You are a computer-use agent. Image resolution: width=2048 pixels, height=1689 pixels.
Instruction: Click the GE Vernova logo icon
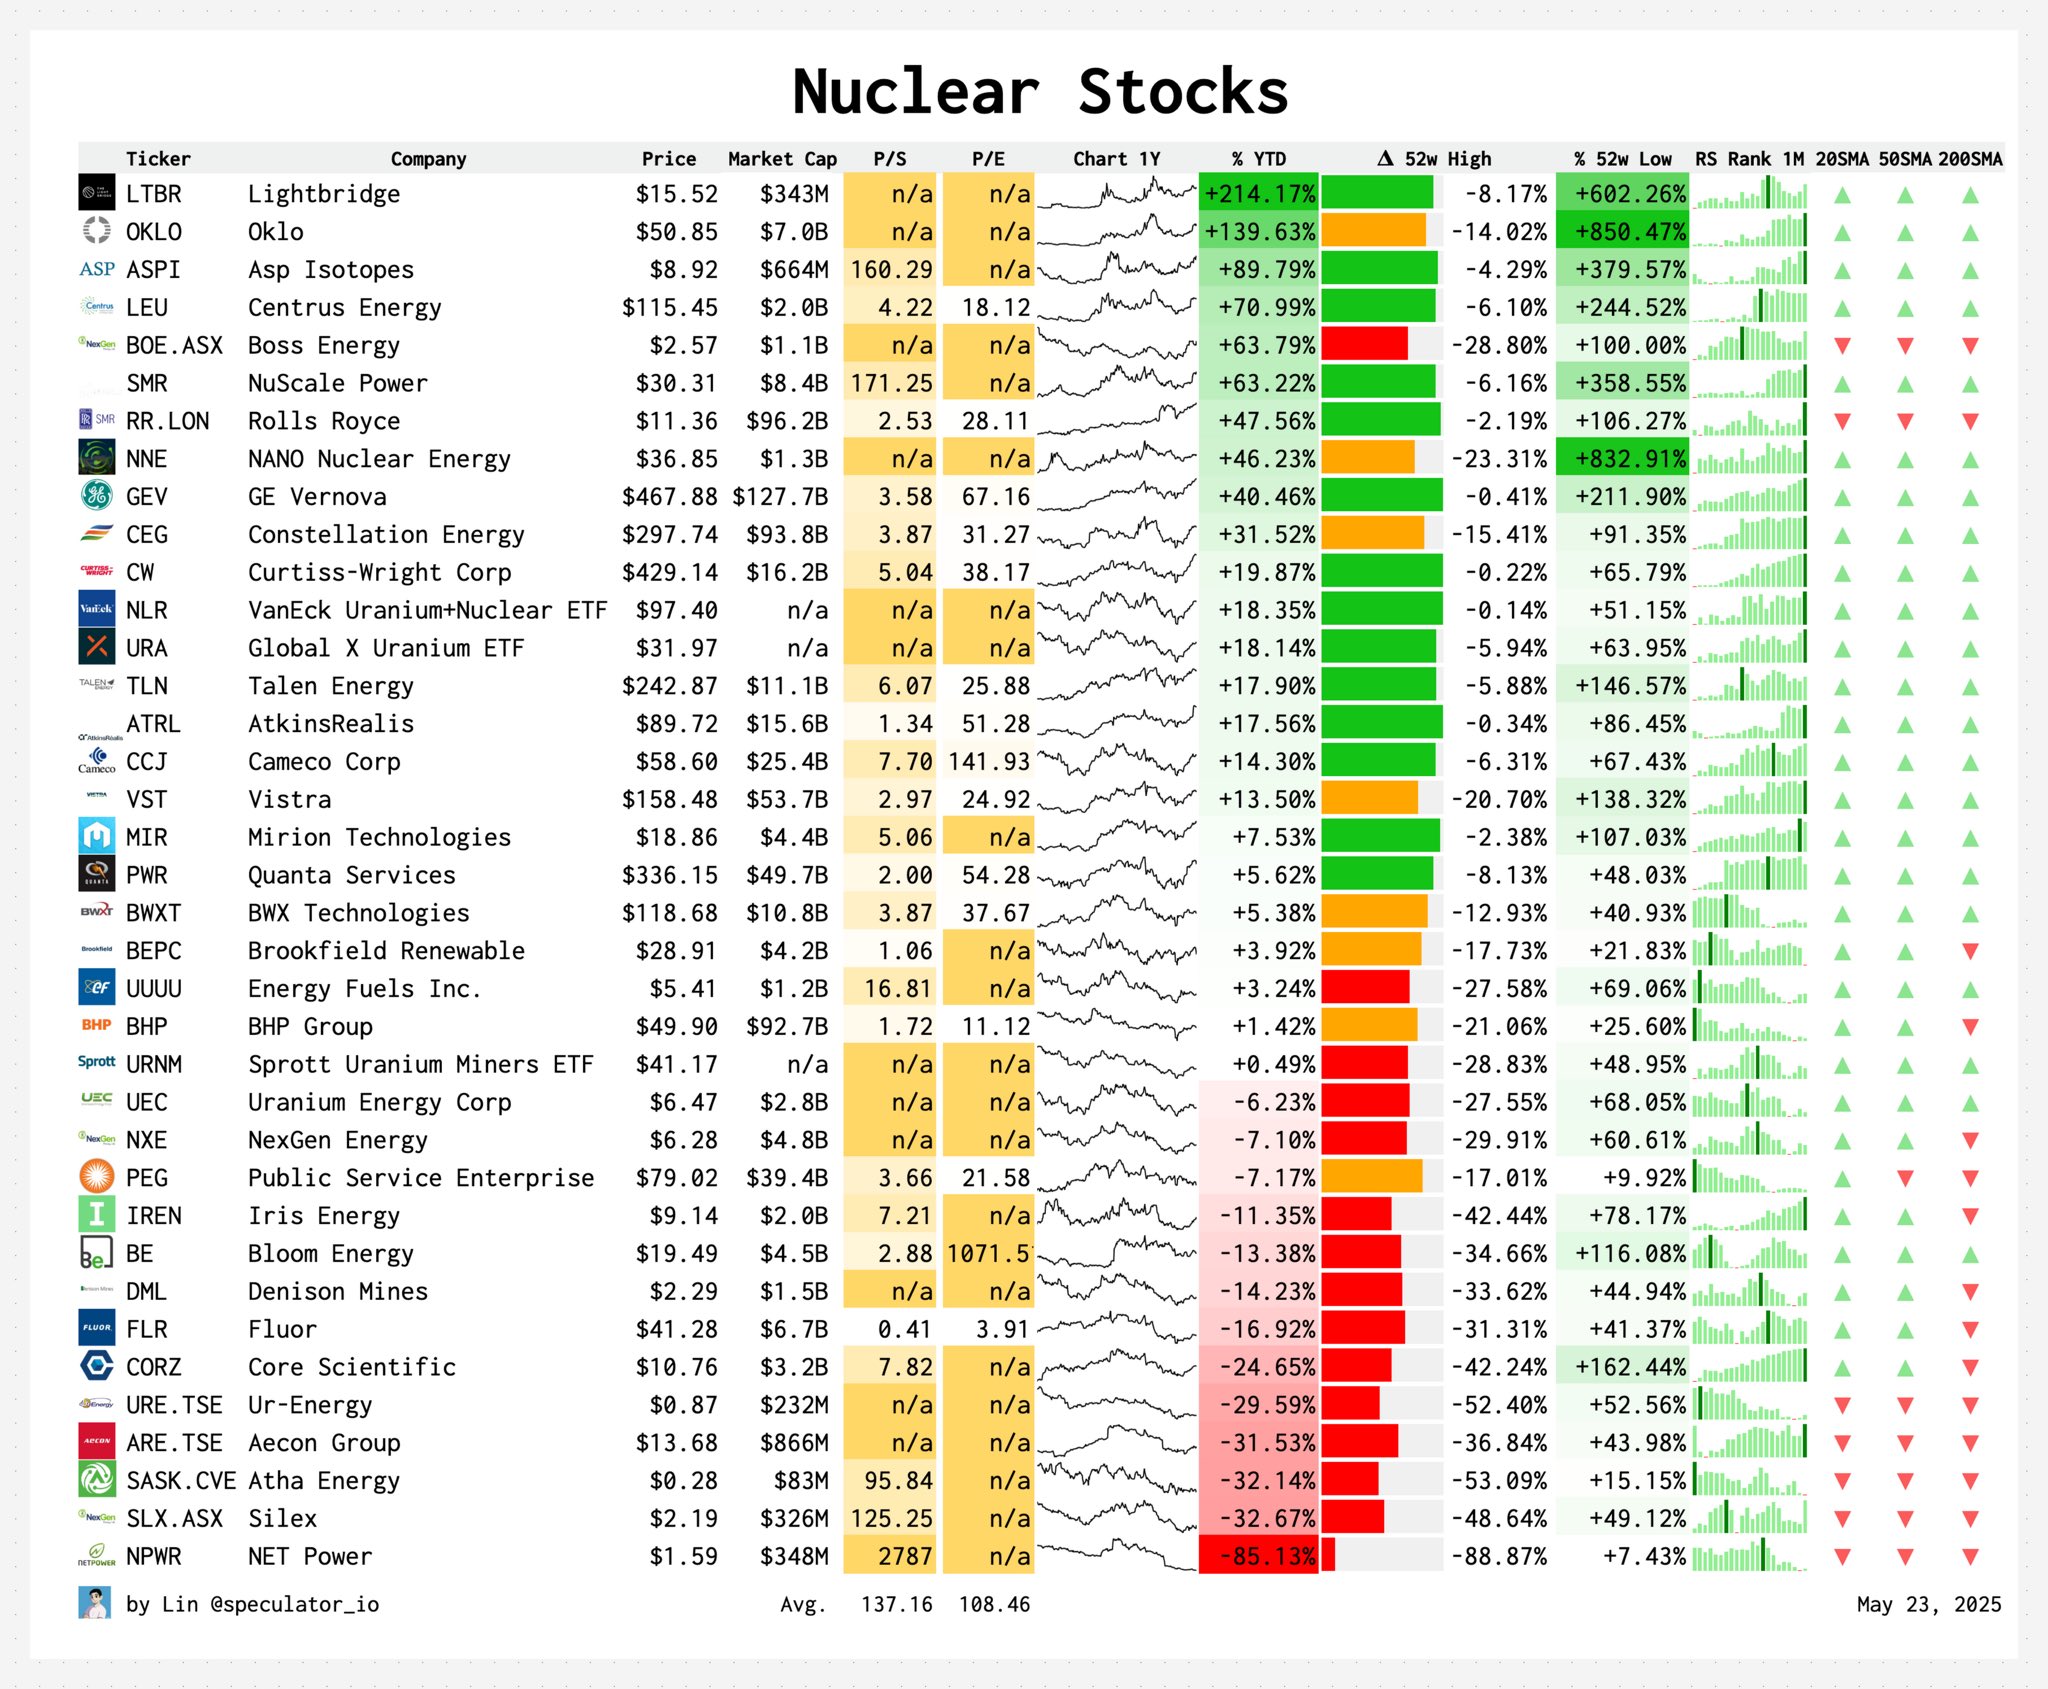(97, 496)
